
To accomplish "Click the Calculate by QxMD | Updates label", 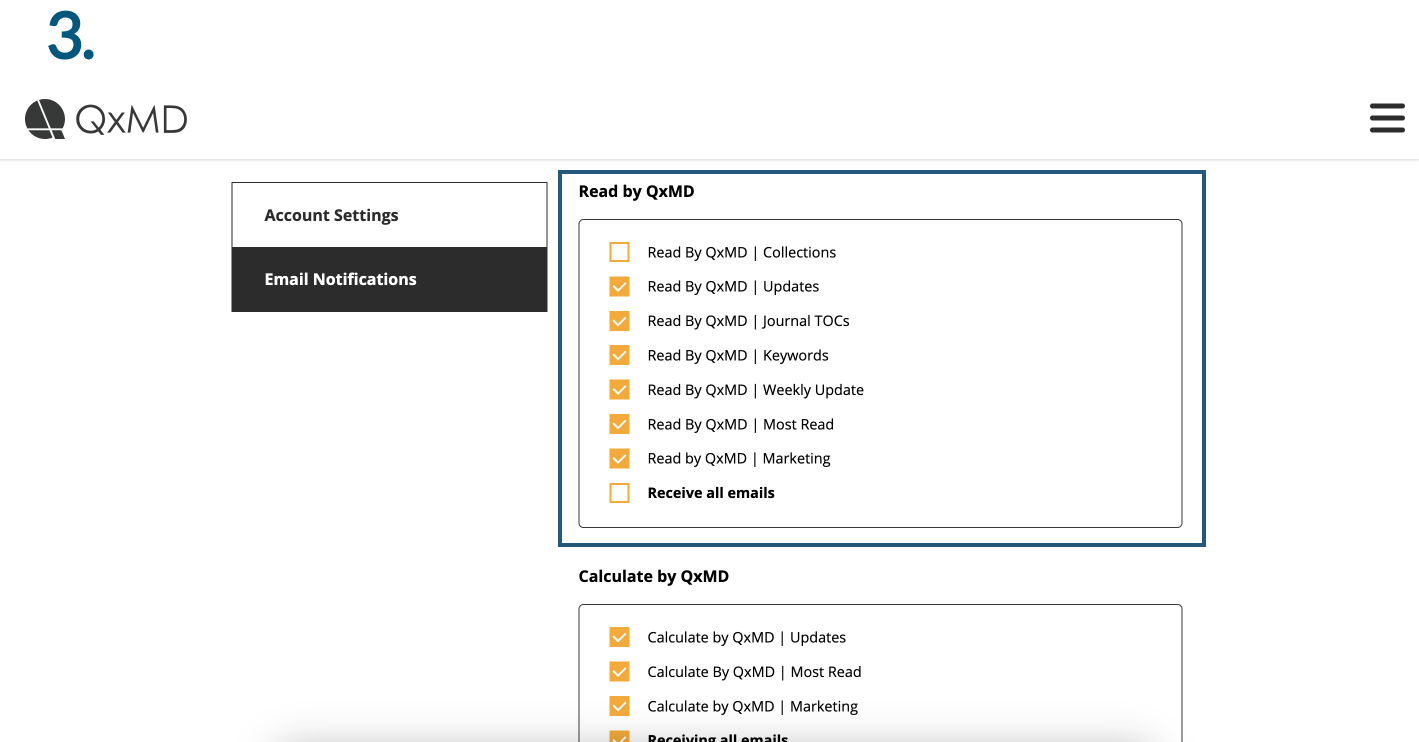I will pos(747,637).
